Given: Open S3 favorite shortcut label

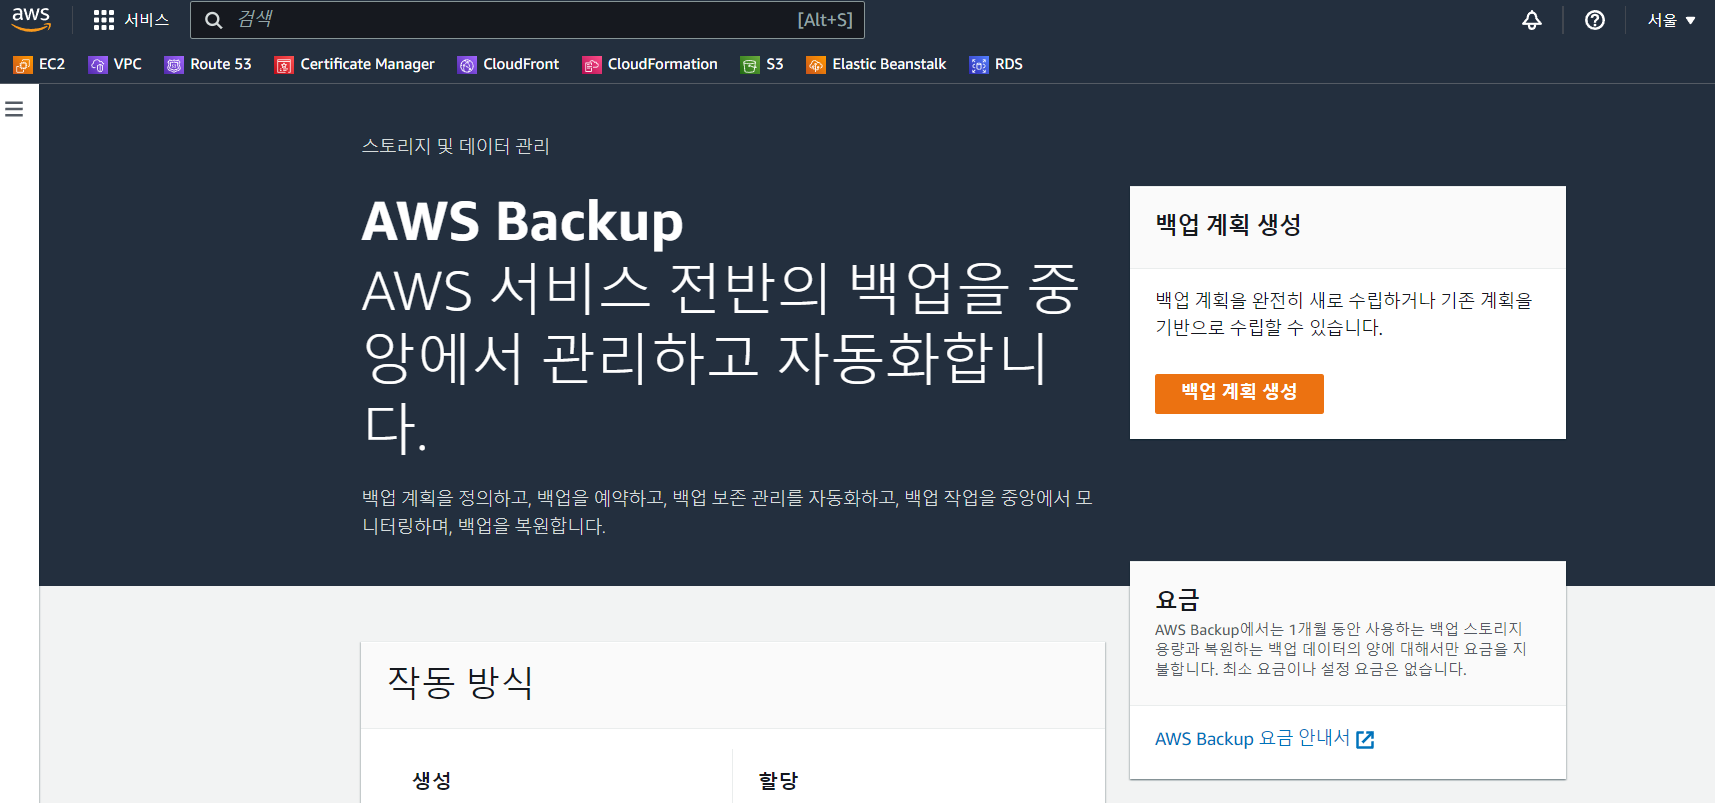Looking at the screenshot, I should pos(775,64).
